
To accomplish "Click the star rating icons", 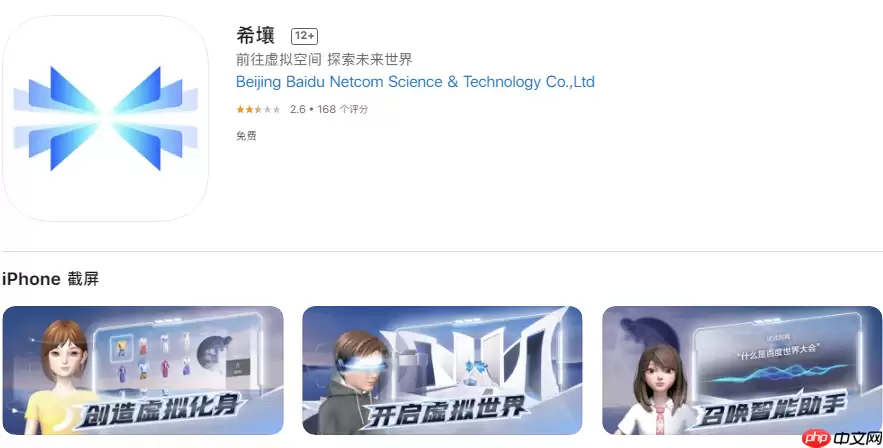I will coord(258,109).
